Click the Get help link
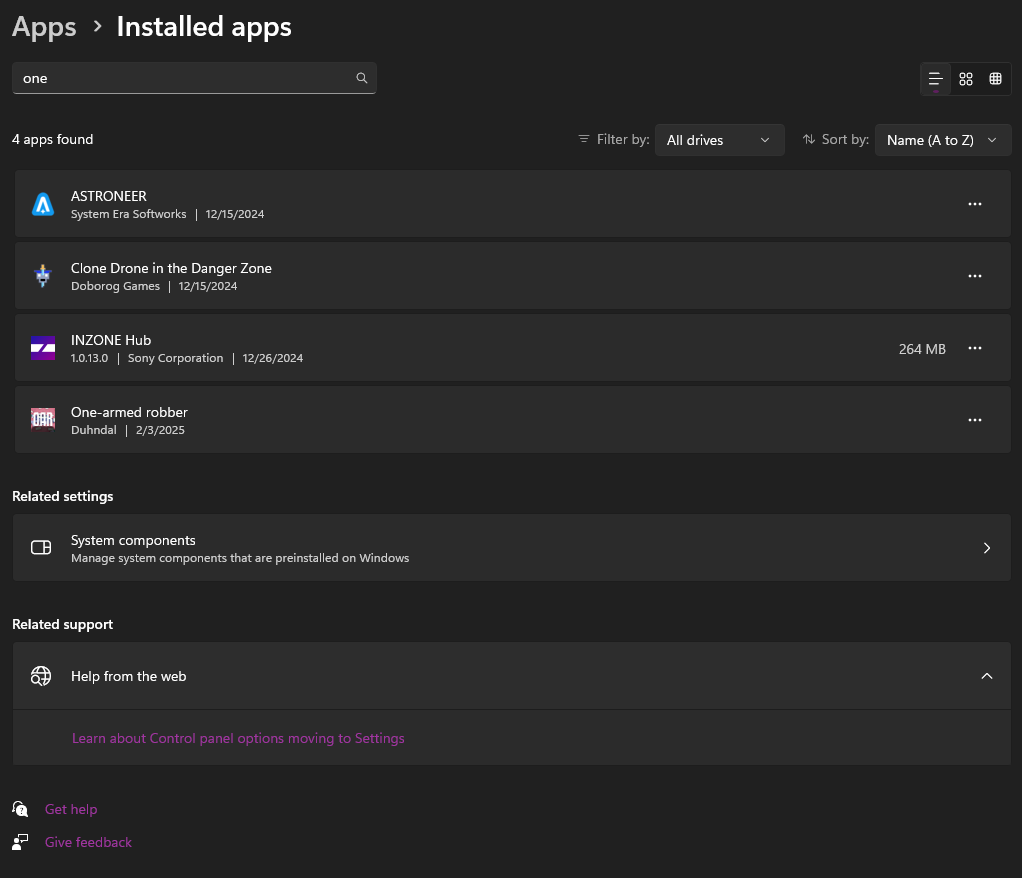 [71, 809]
